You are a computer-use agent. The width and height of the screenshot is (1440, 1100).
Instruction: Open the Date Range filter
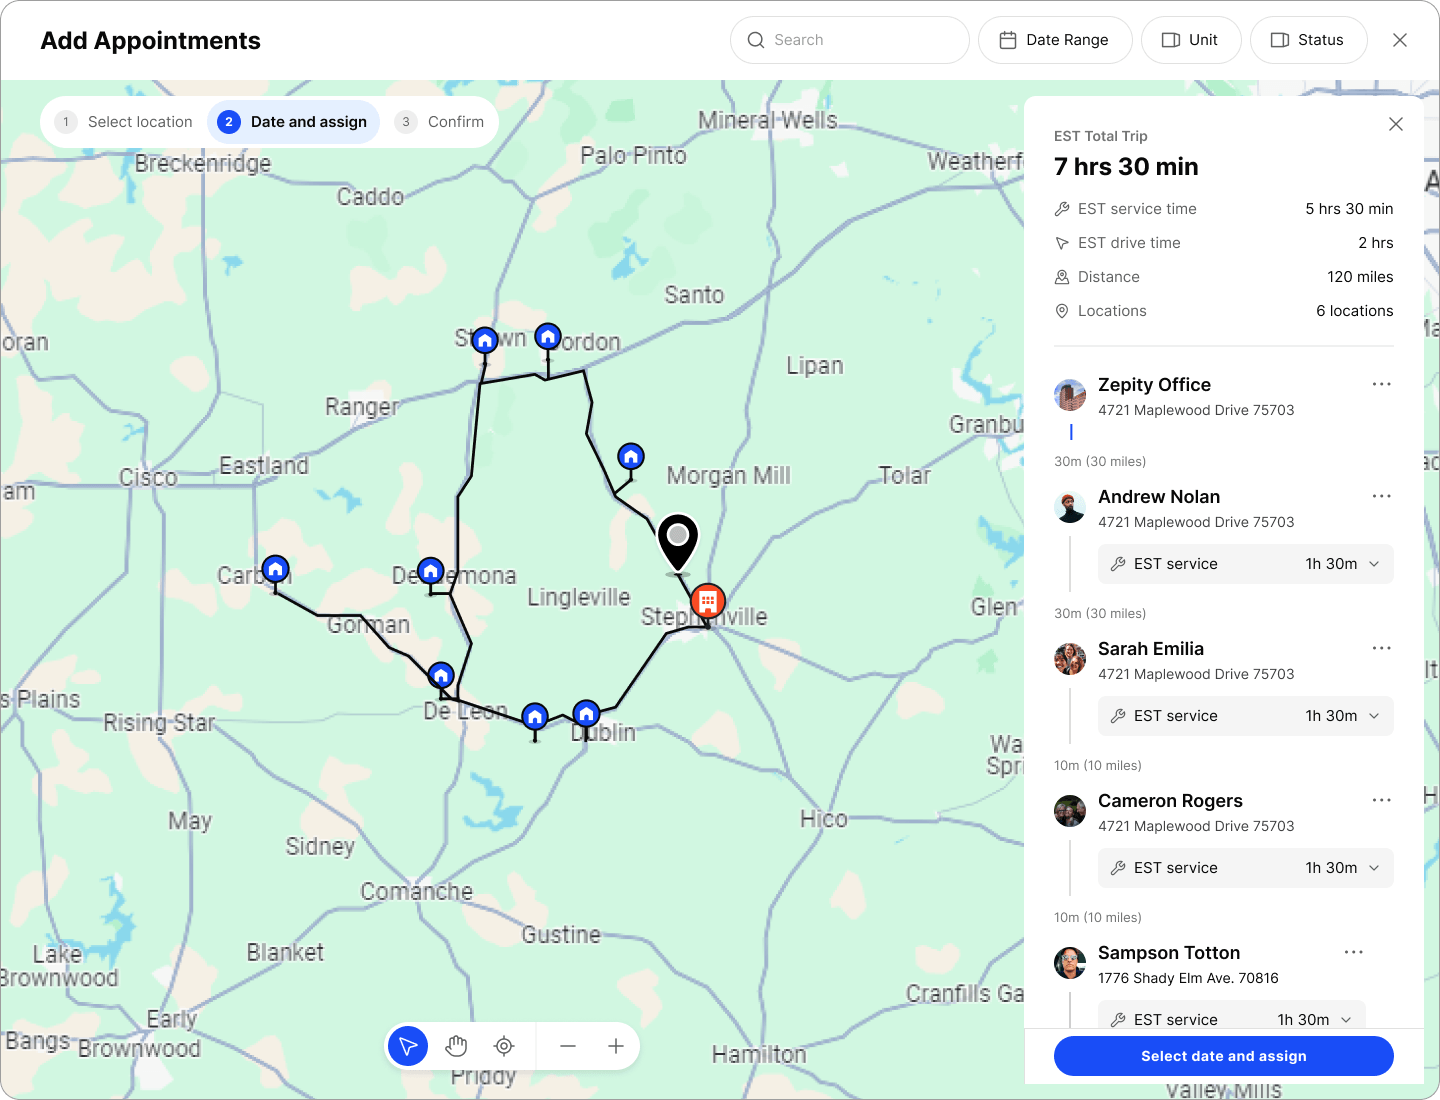1055,40
